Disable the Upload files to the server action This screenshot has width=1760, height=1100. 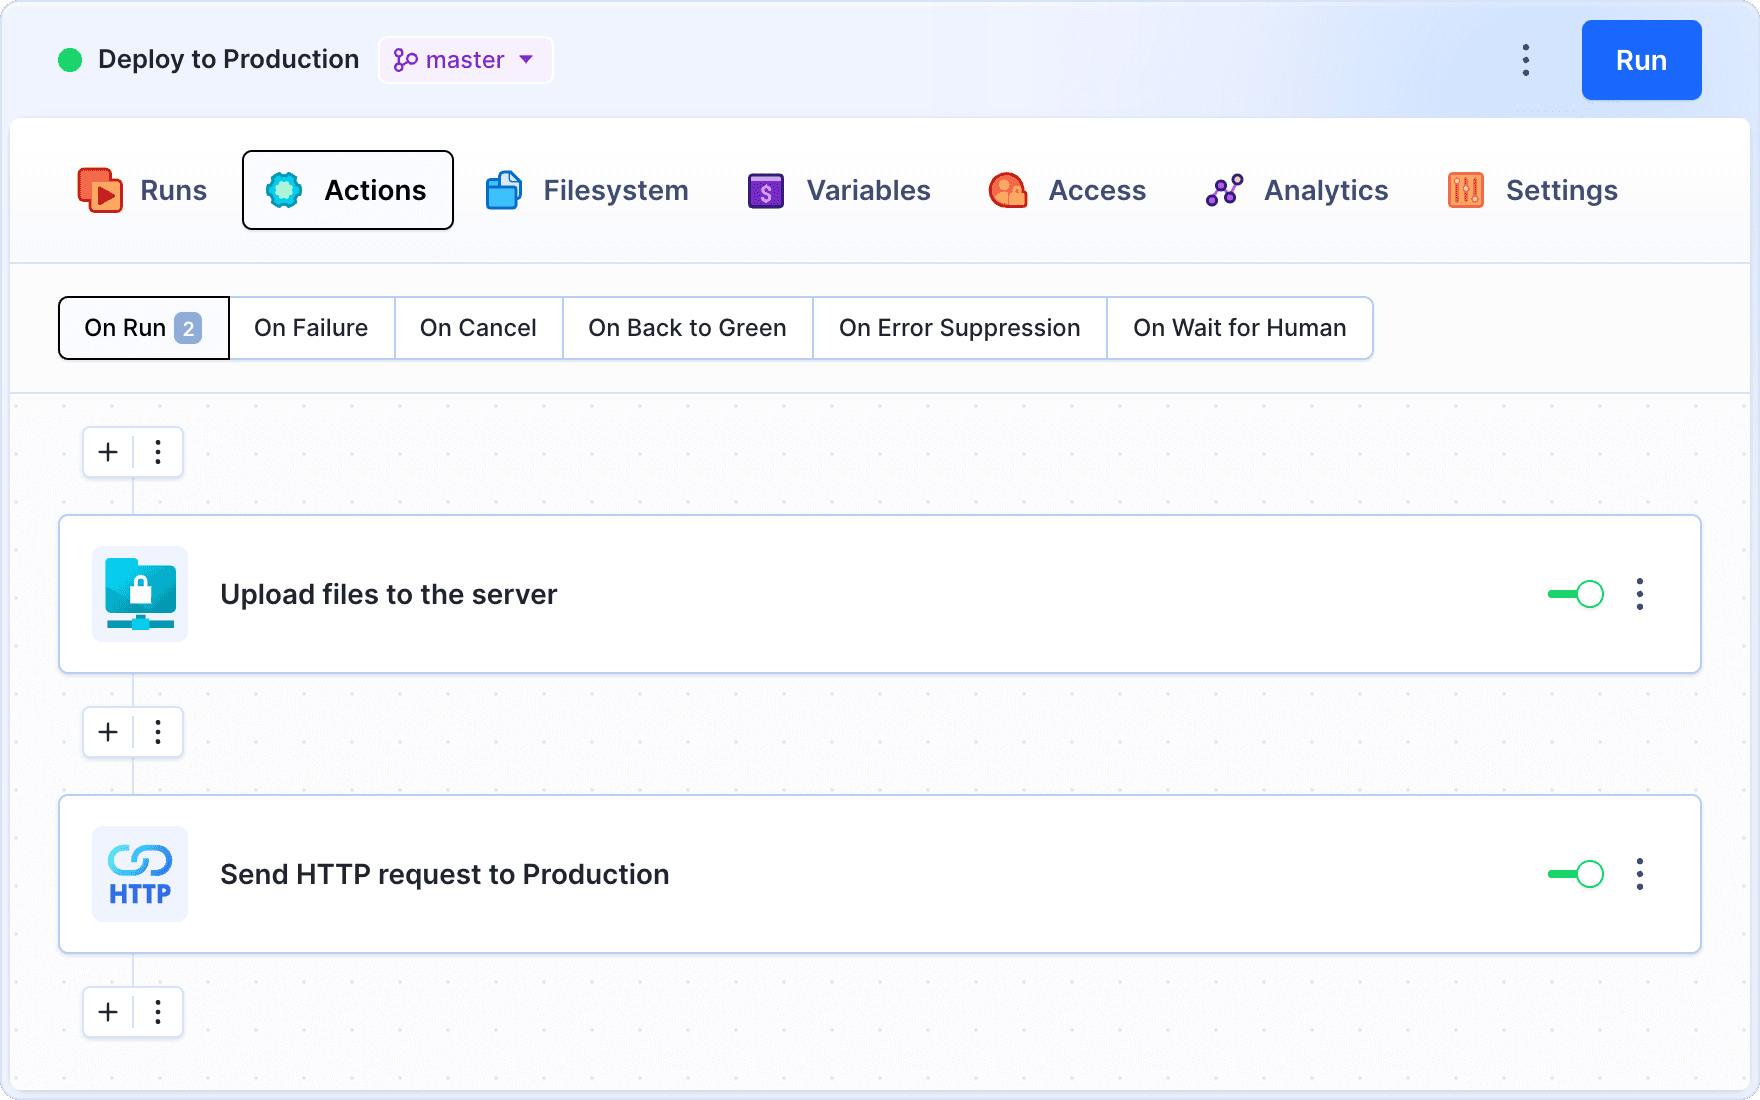pyautogui.click(x=1575, y=594)
